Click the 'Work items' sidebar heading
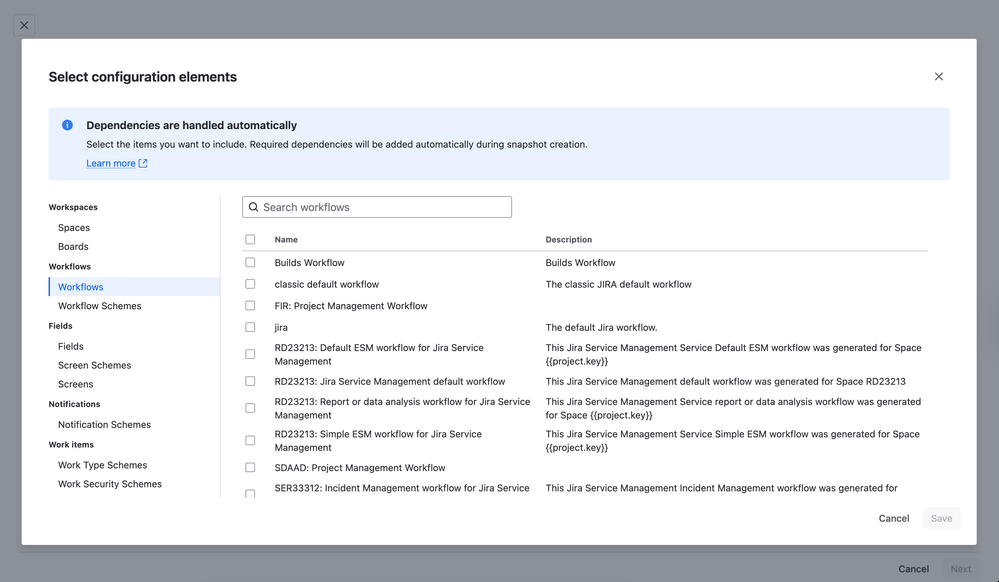Image resolution: width=999 pixels, height=582 pixels. click(x=71, y=445)
